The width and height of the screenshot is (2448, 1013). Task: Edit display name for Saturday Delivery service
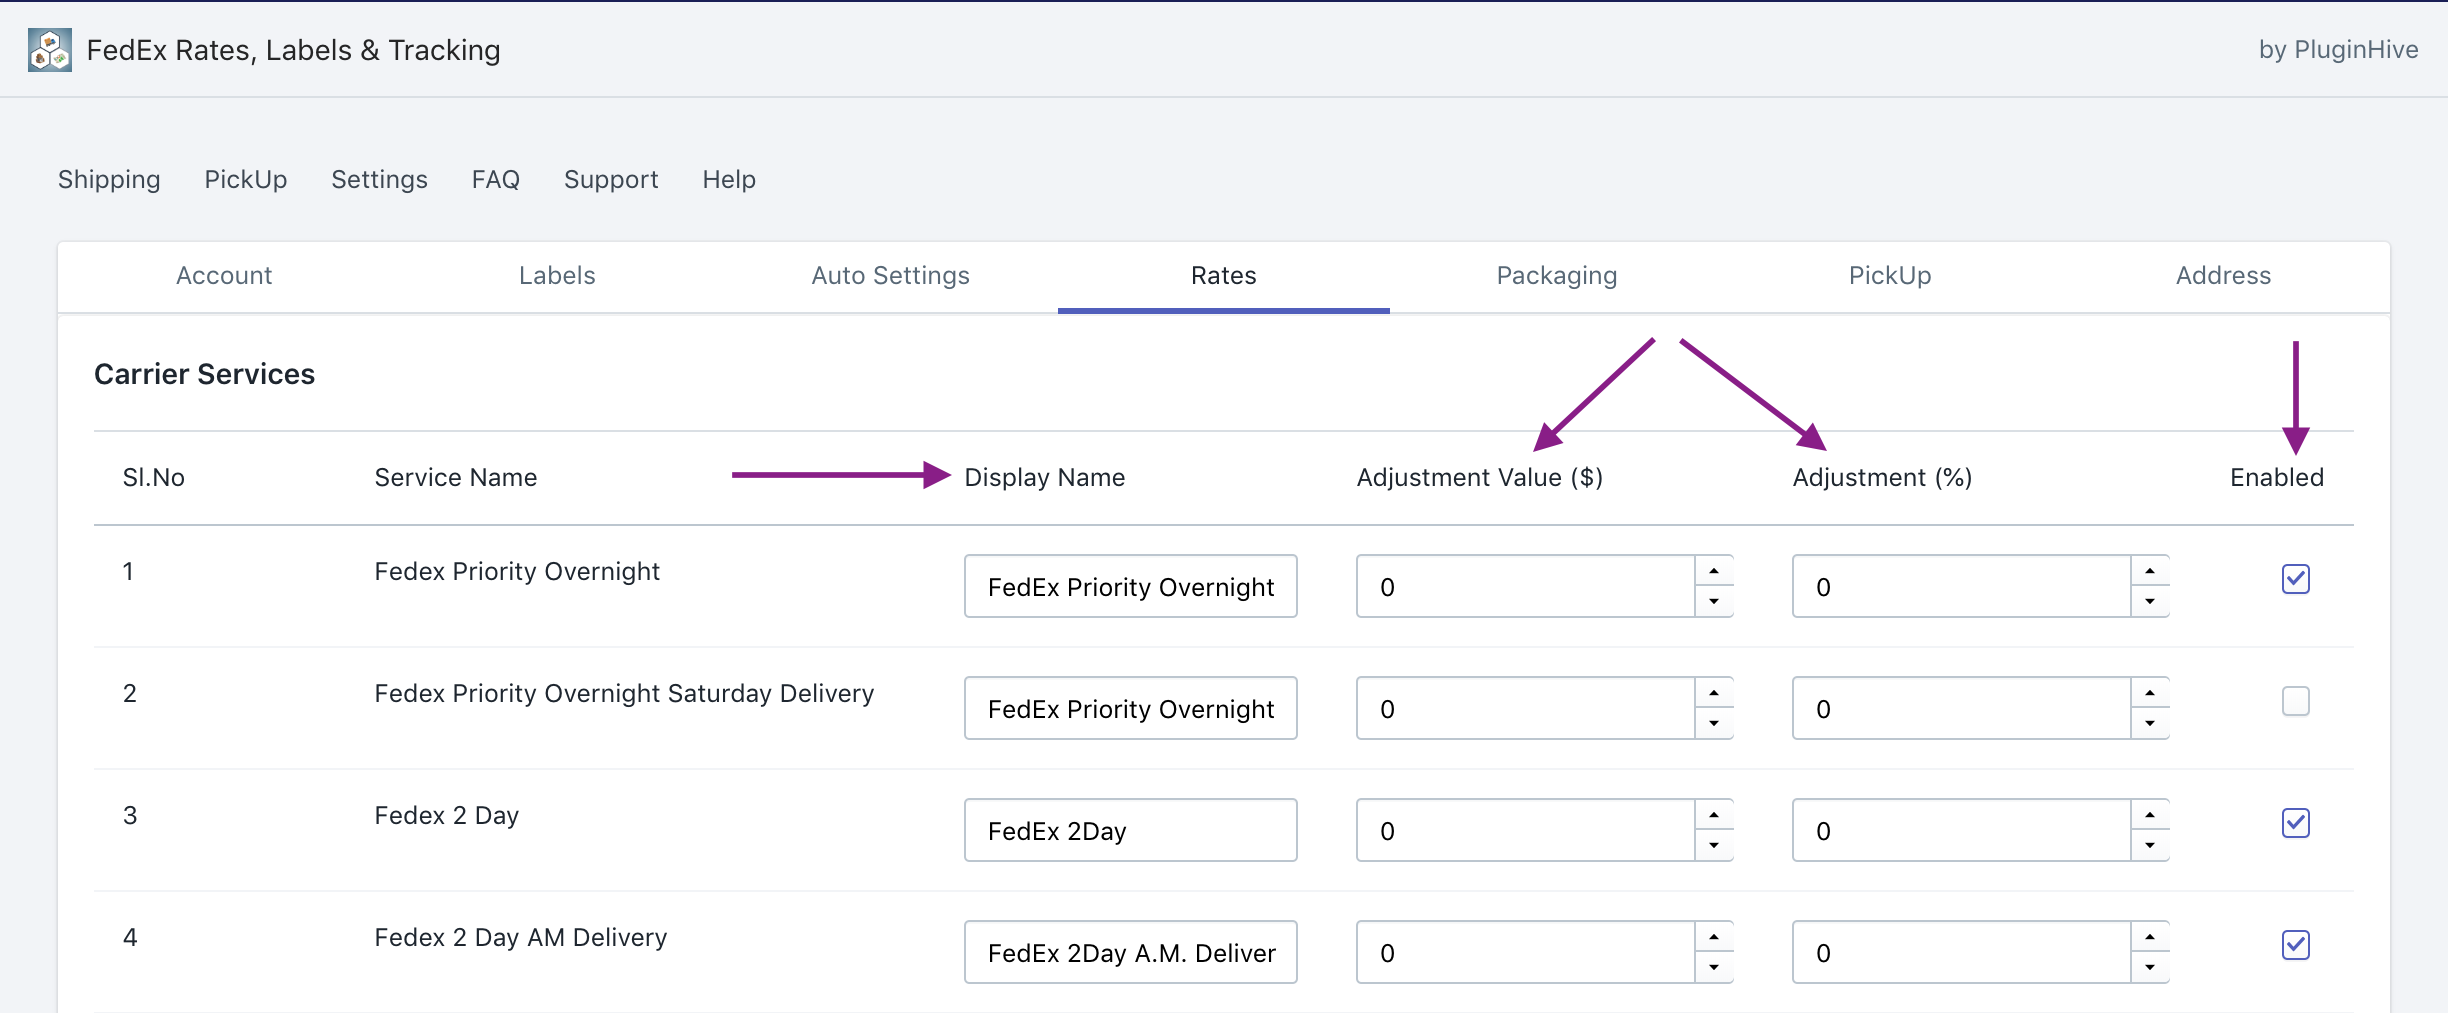point(1131,708)
